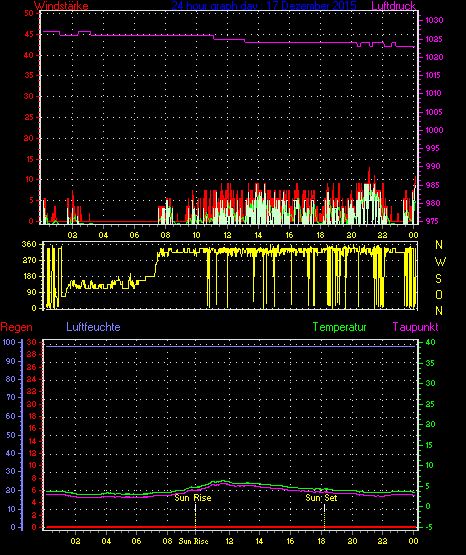Image resolution: width=466 pixels, height=555 pixels.
Task: Click the 1020 value on the Luftdruck axis
Action: coord(434,57)
